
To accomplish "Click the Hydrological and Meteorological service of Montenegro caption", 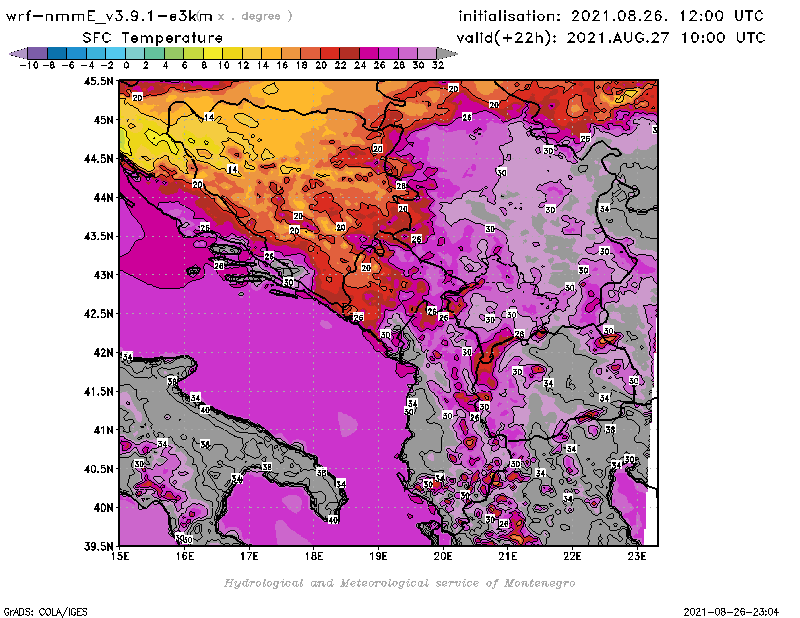I will tap(399, 583).
